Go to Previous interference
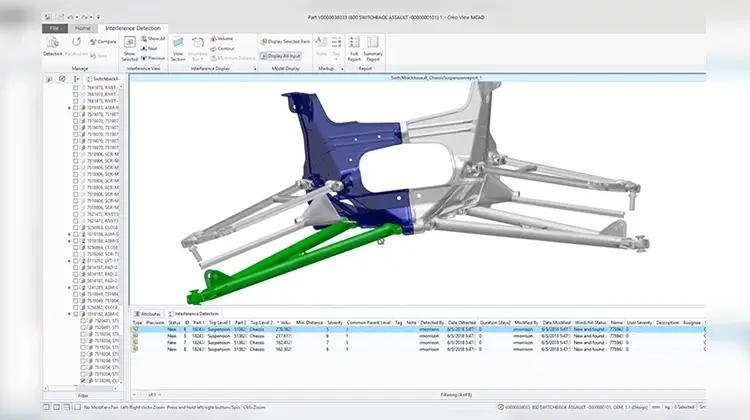The height and width of the screenshot is (420, 750). pyautogui.click(x=153, y=58)
